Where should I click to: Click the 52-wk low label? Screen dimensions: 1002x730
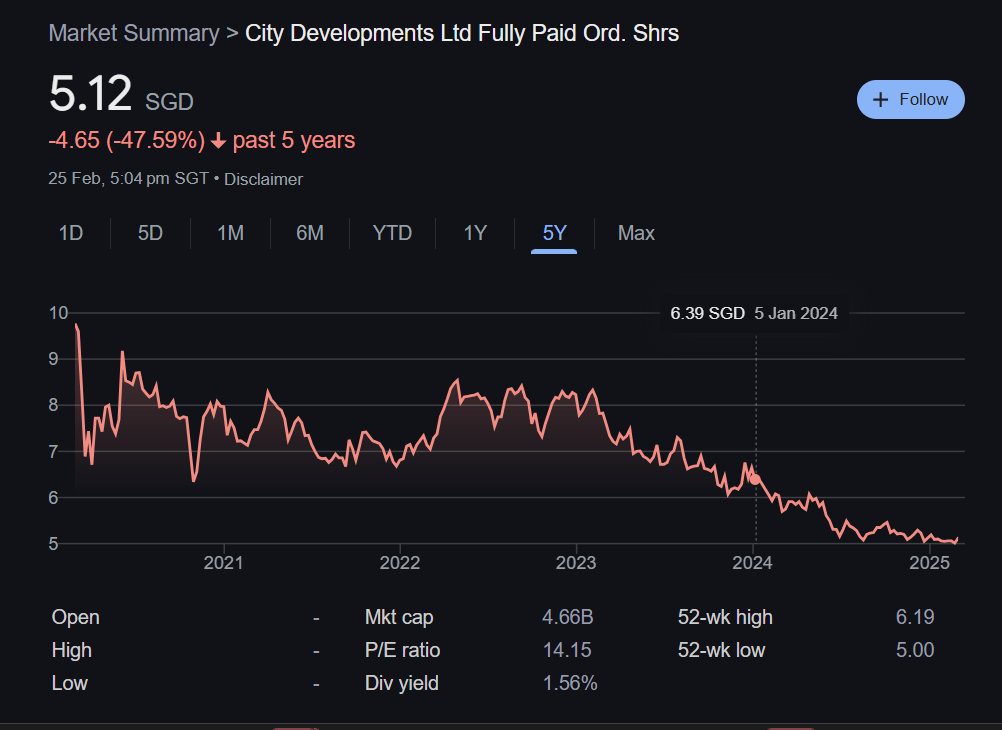coord(721,650)
